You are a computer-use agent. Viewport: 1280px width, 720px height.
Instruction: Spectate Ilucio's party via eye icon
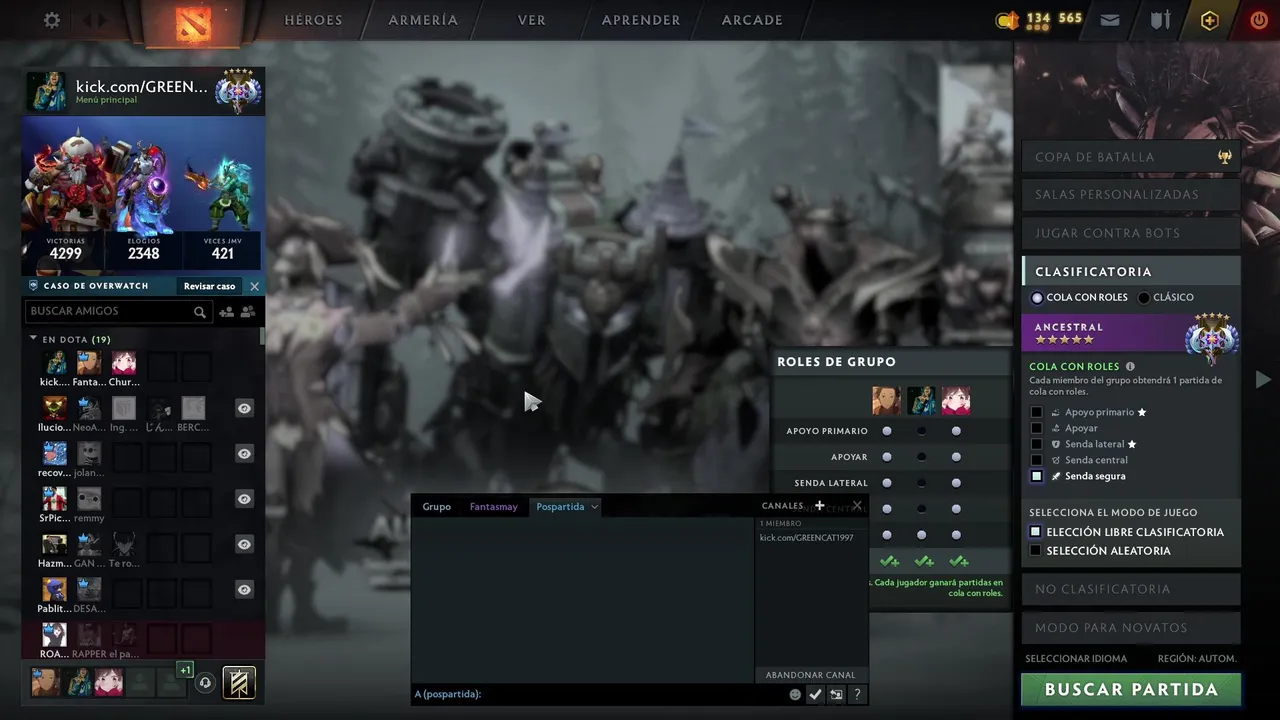244,408
